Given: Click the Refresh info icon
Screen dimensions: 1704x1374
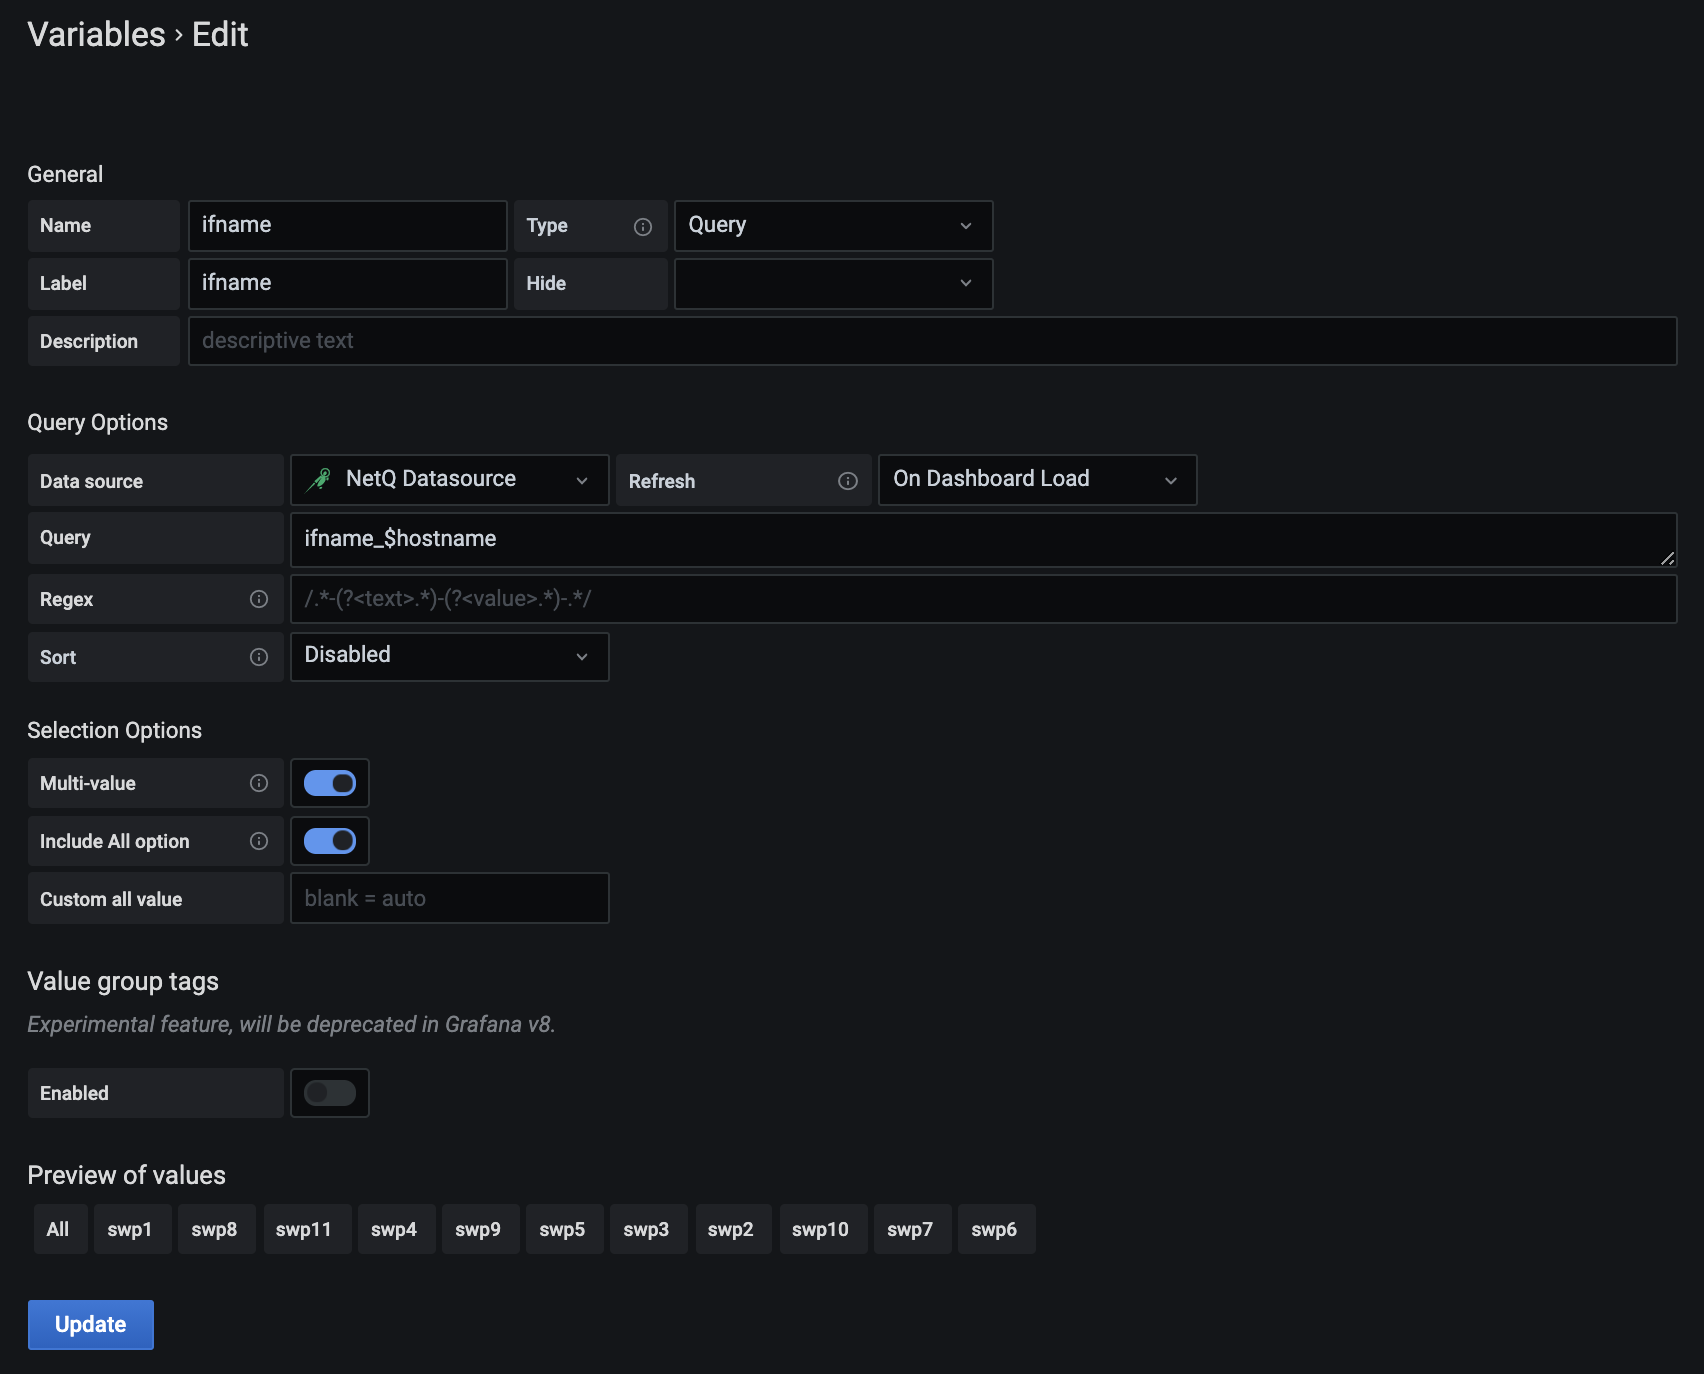Looking at the screenshot, I should [x=848, y=481].
